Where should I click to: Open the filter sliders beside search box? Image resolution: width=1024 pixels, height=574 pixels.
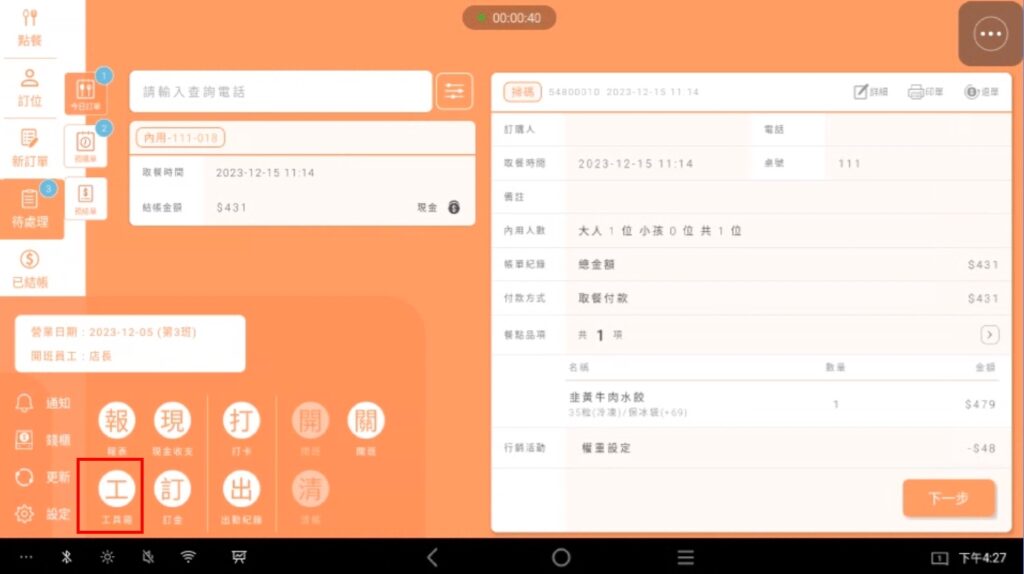454,92
